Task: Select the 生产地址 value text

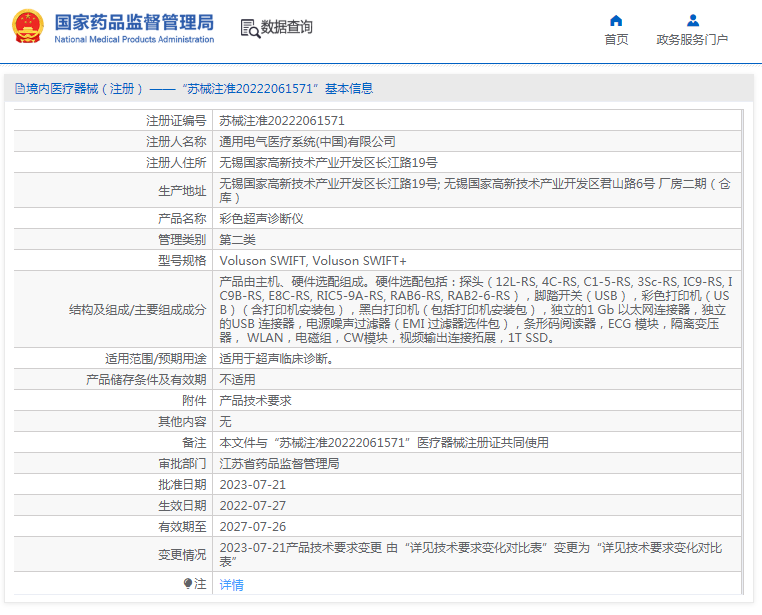Action: pos(475,190)
